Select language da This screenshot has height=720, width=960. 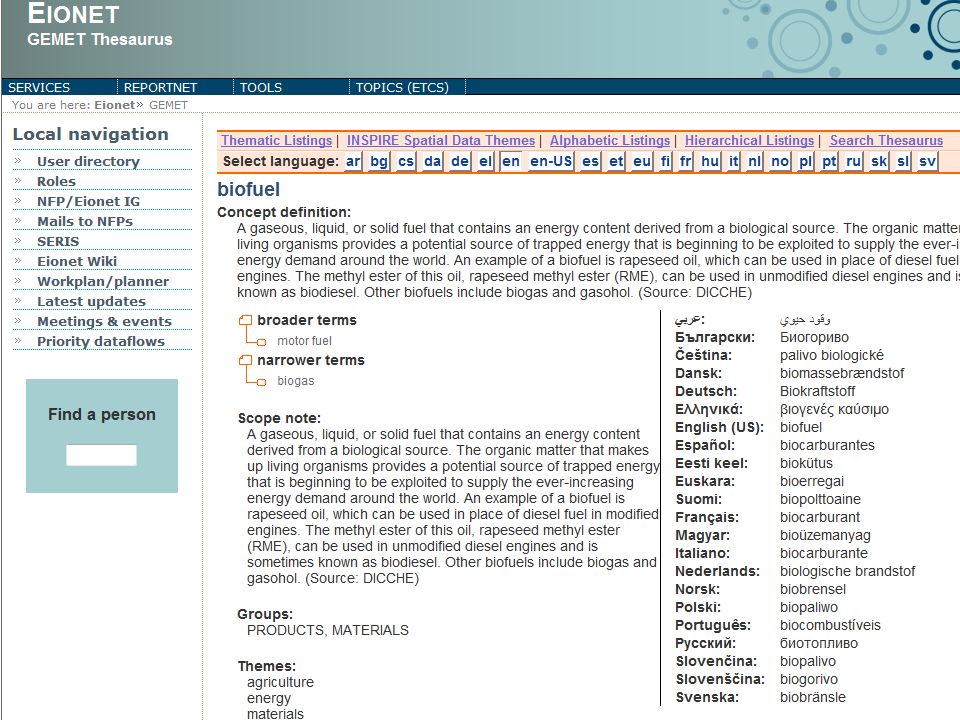(433, 162)
